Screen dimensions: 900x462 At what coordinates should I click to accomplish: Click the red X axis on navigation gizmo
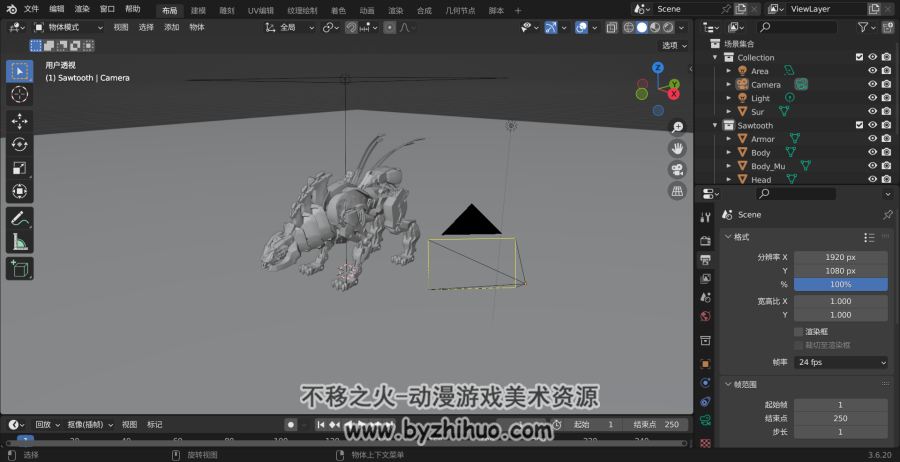(x=673, y=94)
